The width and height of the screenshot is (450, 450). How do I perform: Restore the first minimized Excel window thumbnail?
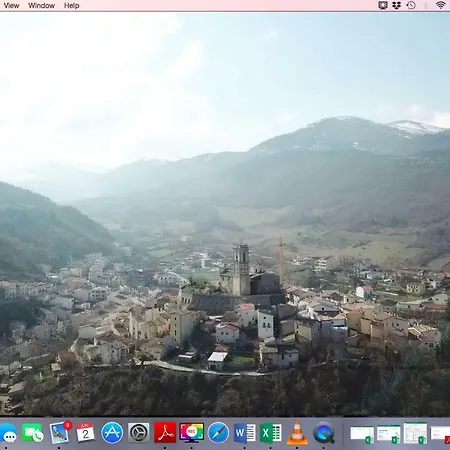tap(362, 434)
